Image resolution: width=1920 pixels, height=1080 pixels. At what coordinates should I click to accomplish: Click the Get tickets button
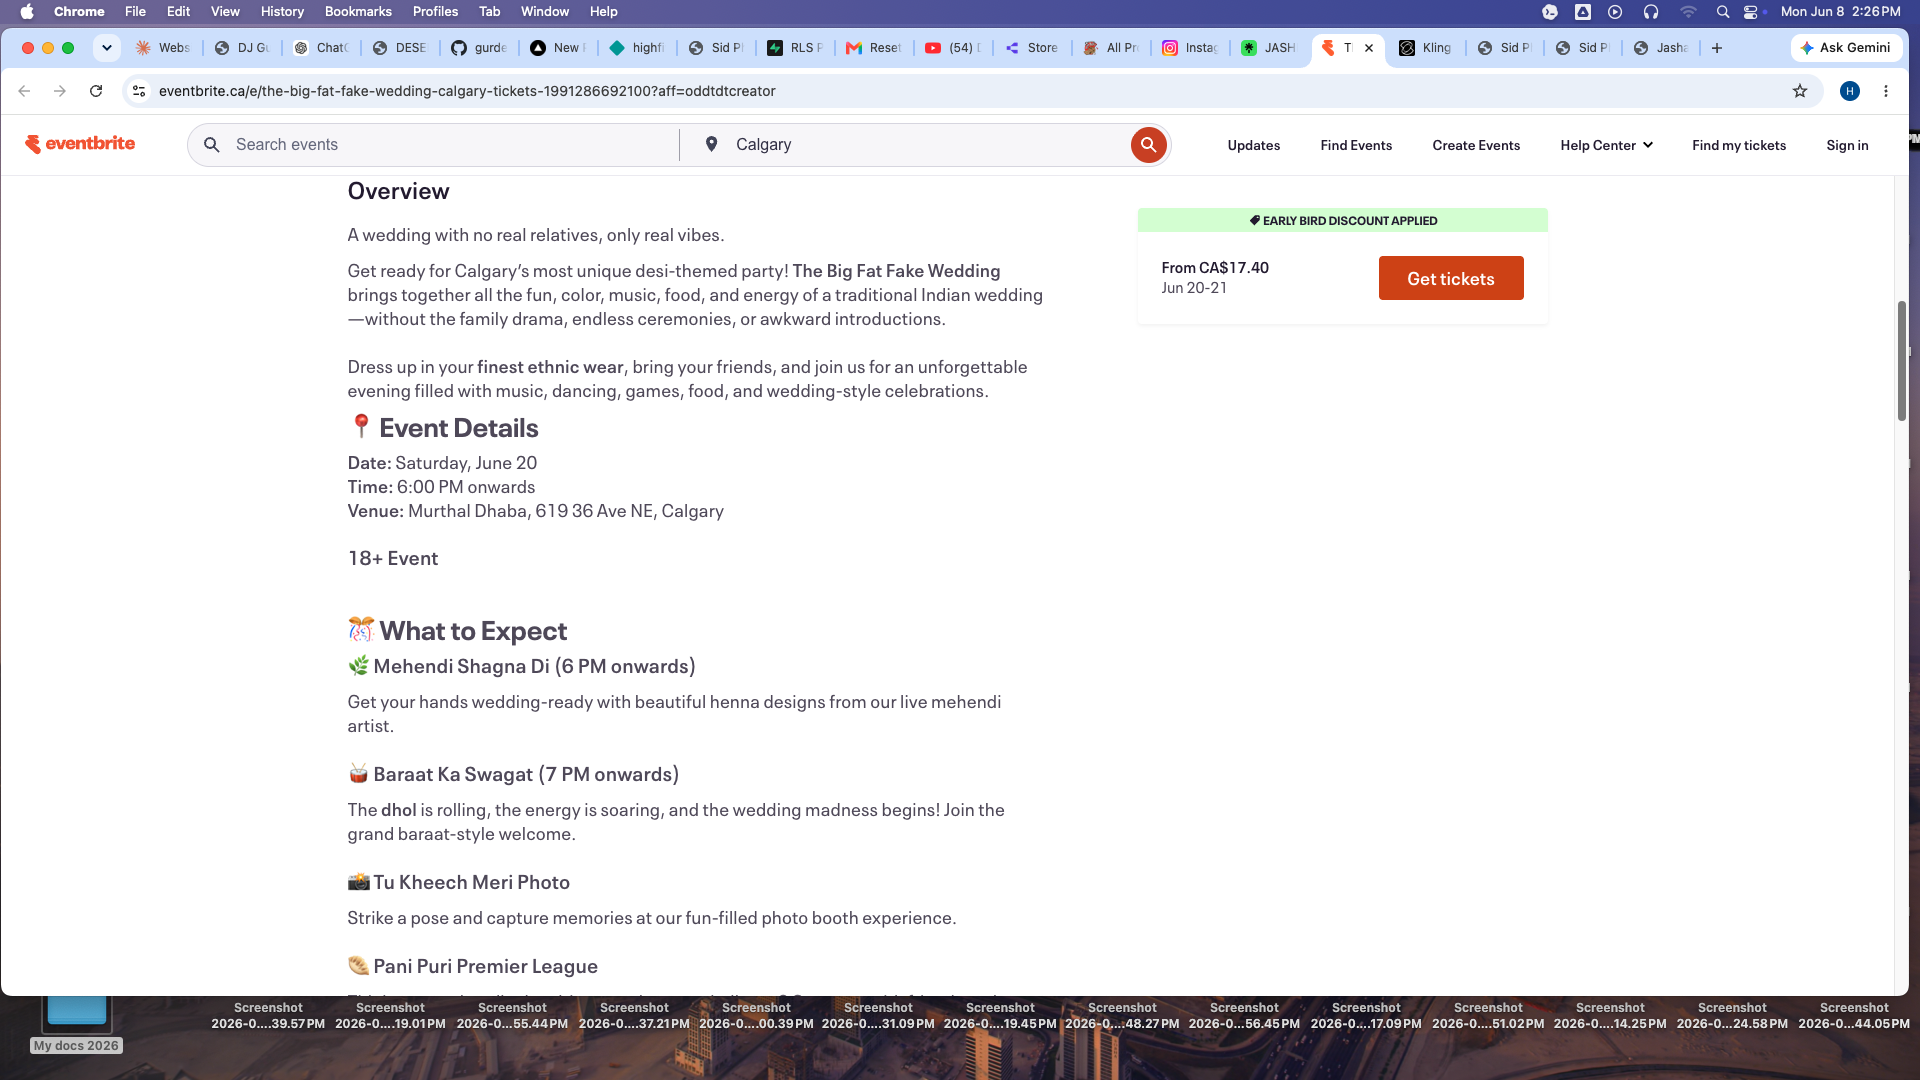point(1451,279)
